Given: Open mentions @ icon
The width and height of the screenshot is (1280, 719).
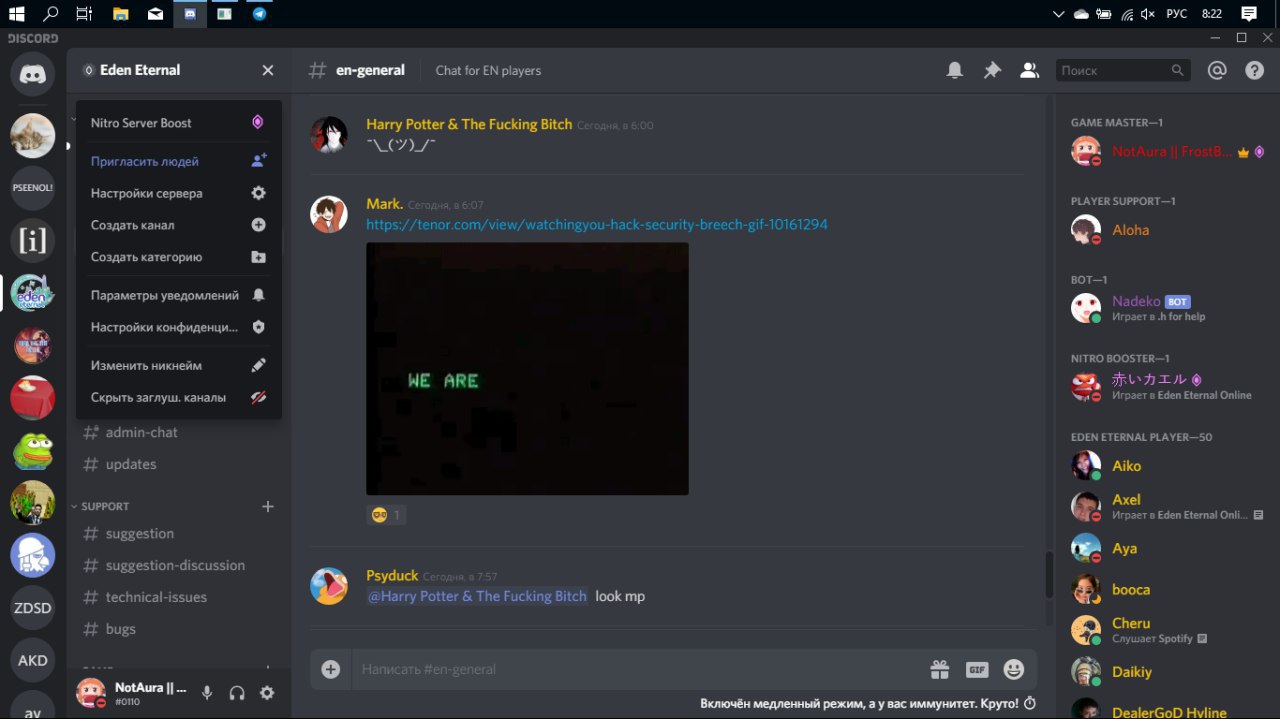Looking at the screenshot, I should pos(1217,70).
